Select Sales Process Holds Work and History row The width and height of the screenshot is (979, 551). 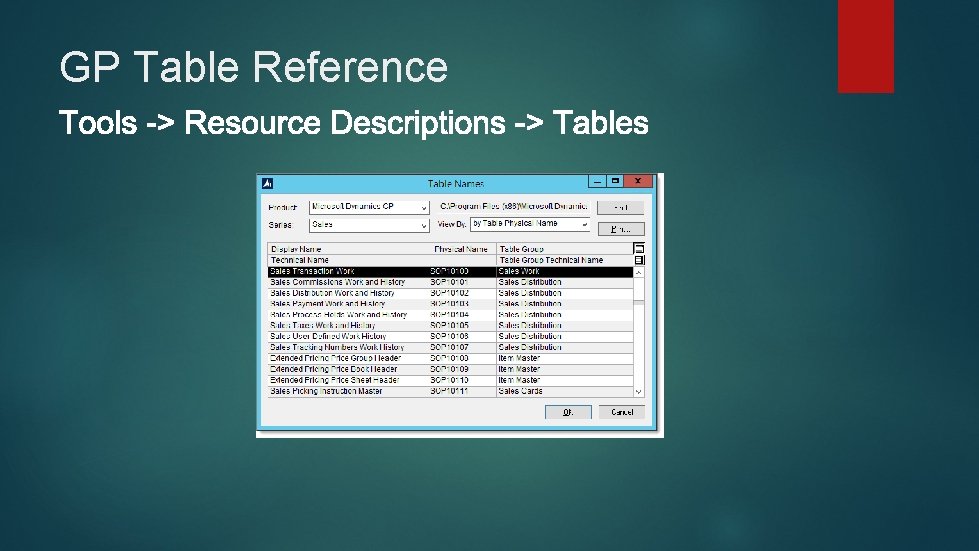tap(450, 315)
